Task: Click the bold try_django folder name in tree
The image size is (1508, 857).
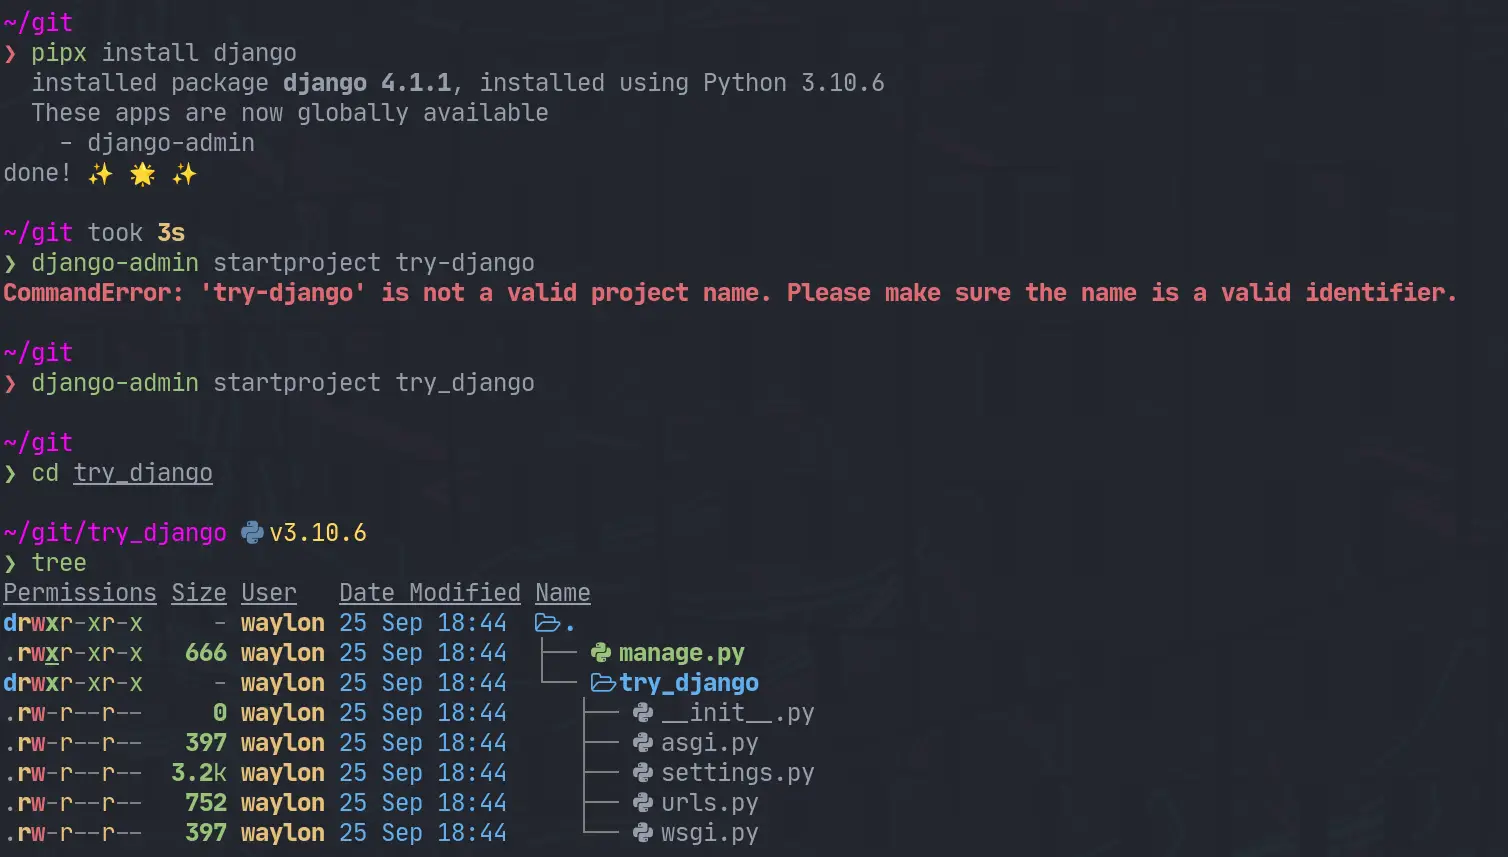Action: pyautogui.click(x=689, y=683)
